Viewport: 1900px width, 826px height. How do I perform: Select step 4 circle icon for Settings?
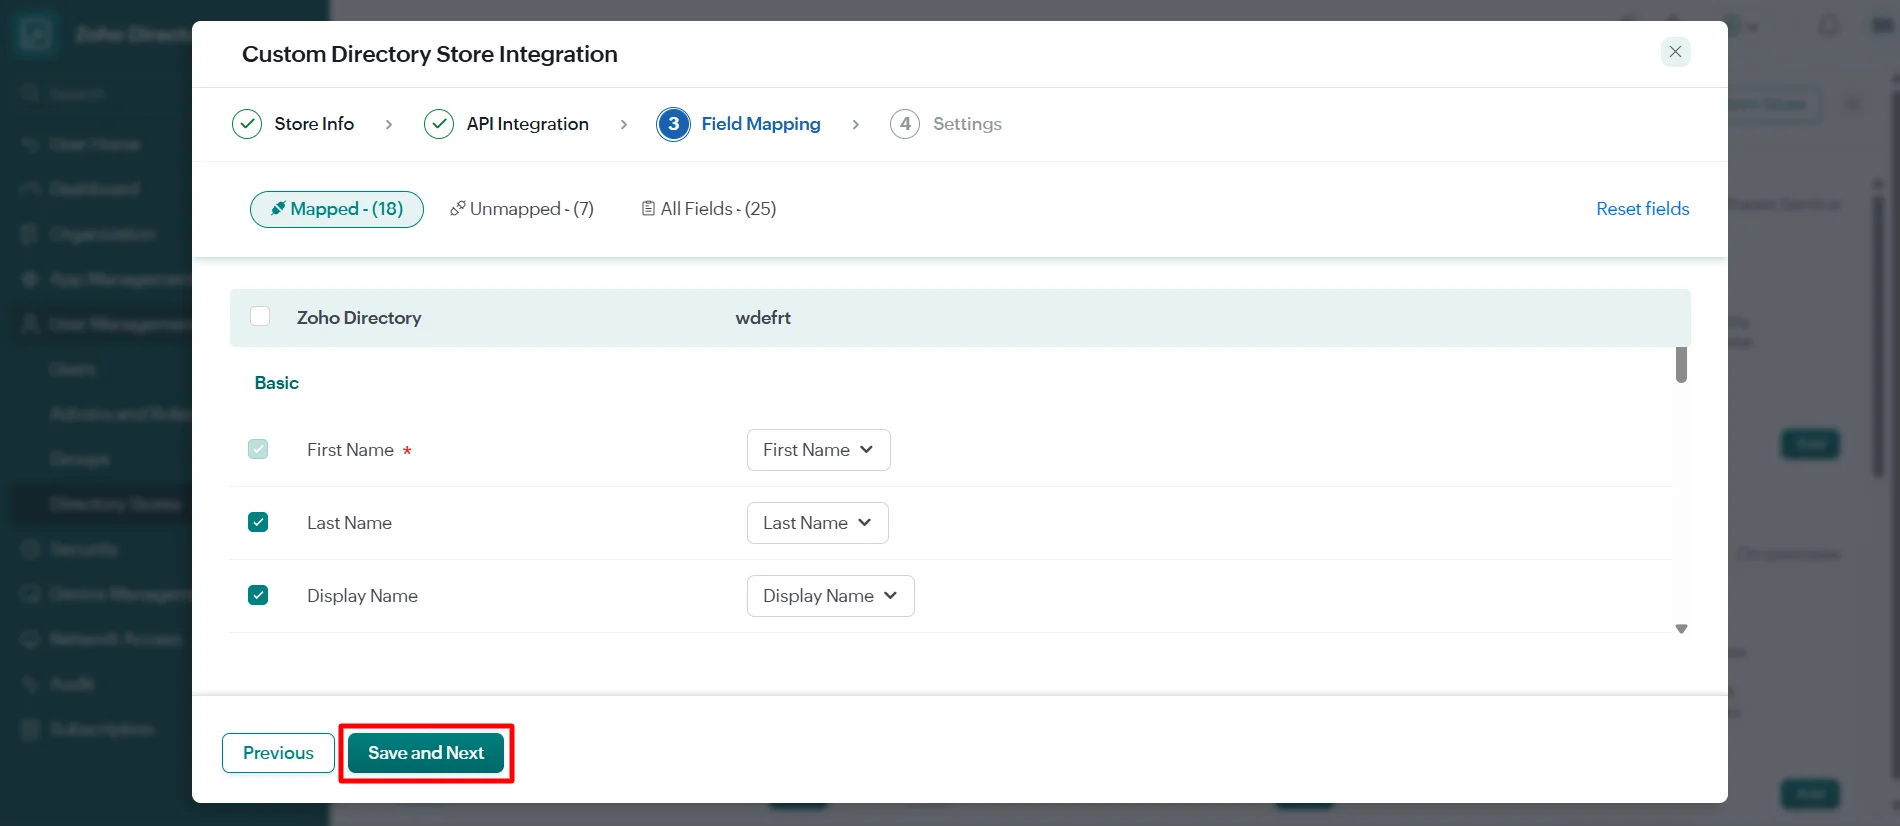click(905, 124)
